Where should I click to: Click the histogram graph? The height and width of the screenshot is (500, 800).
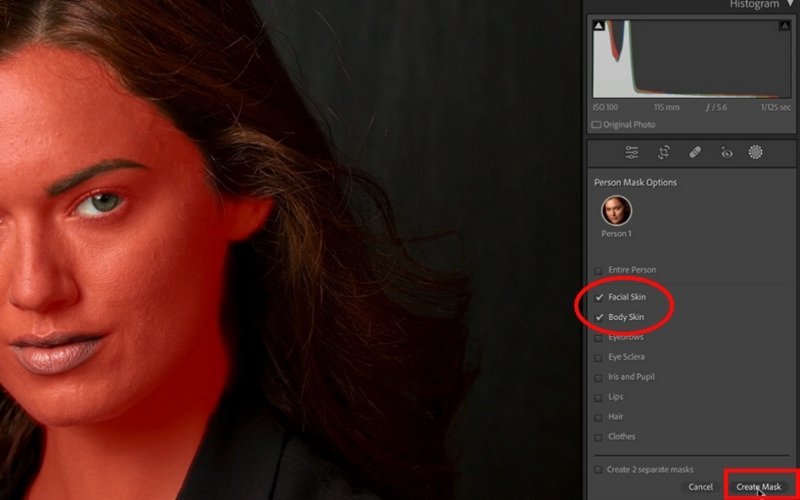pos(691,59)
